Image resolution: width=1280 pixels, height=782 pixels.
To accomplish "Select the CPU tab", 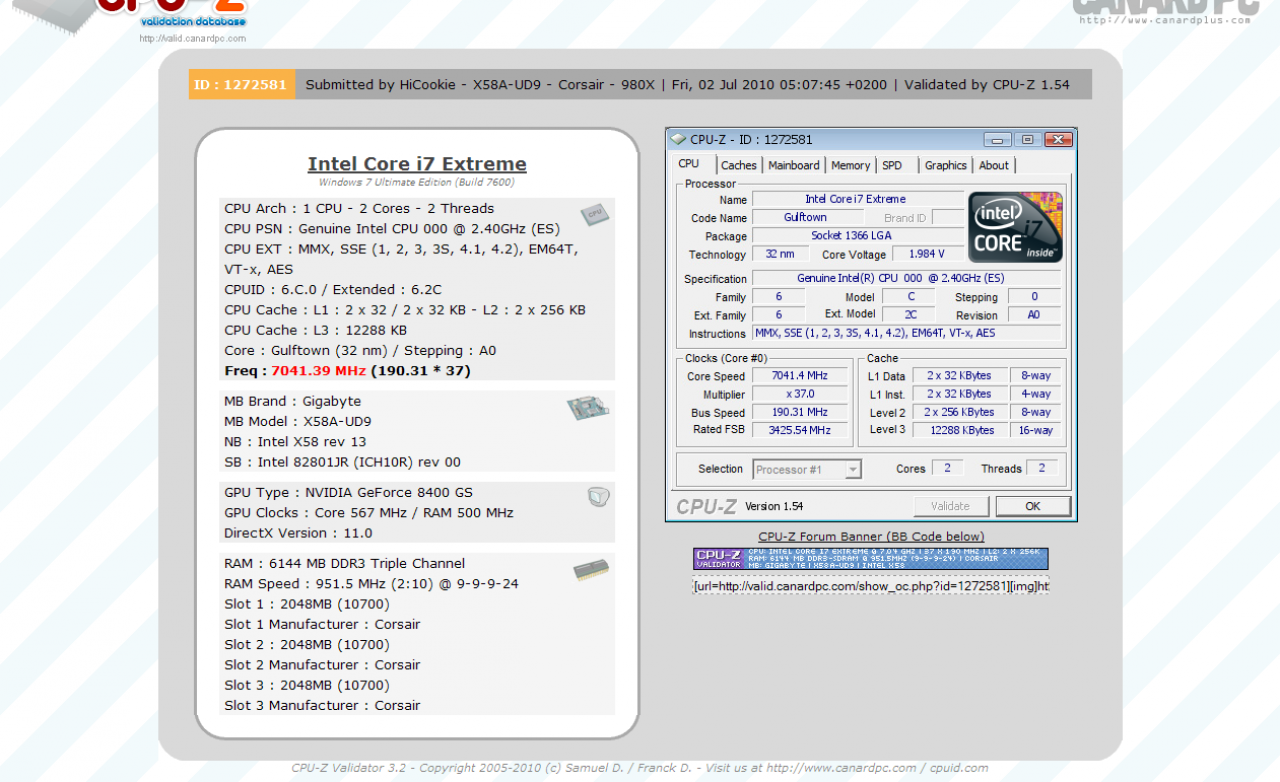I will click(x=689, y=164).
